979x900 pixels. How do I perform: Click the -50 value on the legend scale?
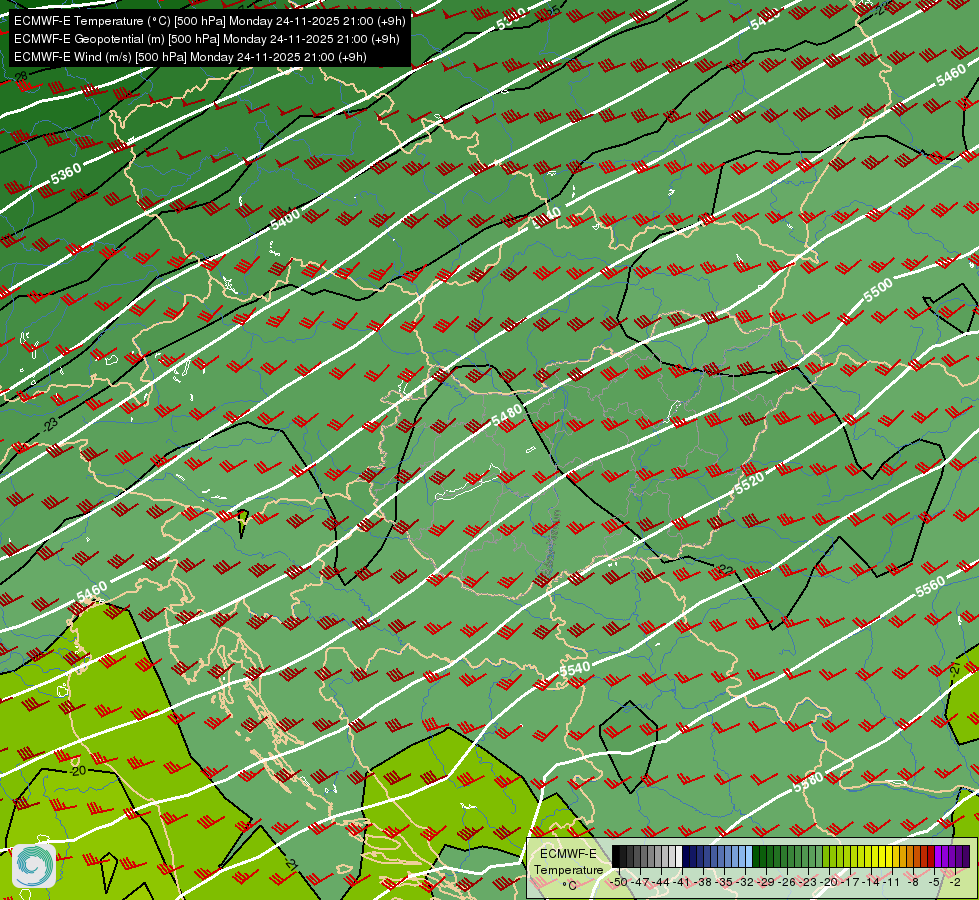click(619, 883)
